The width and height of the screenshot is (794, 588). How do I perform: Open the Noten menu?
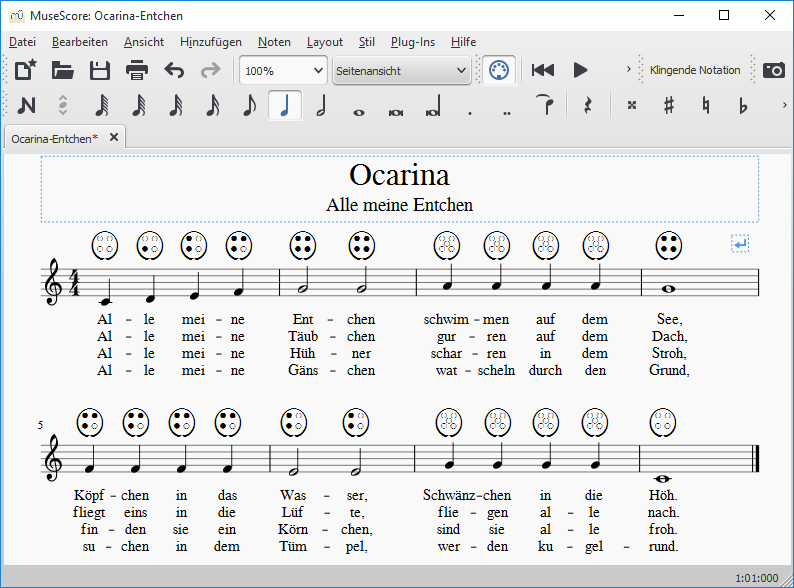point(274,42)
